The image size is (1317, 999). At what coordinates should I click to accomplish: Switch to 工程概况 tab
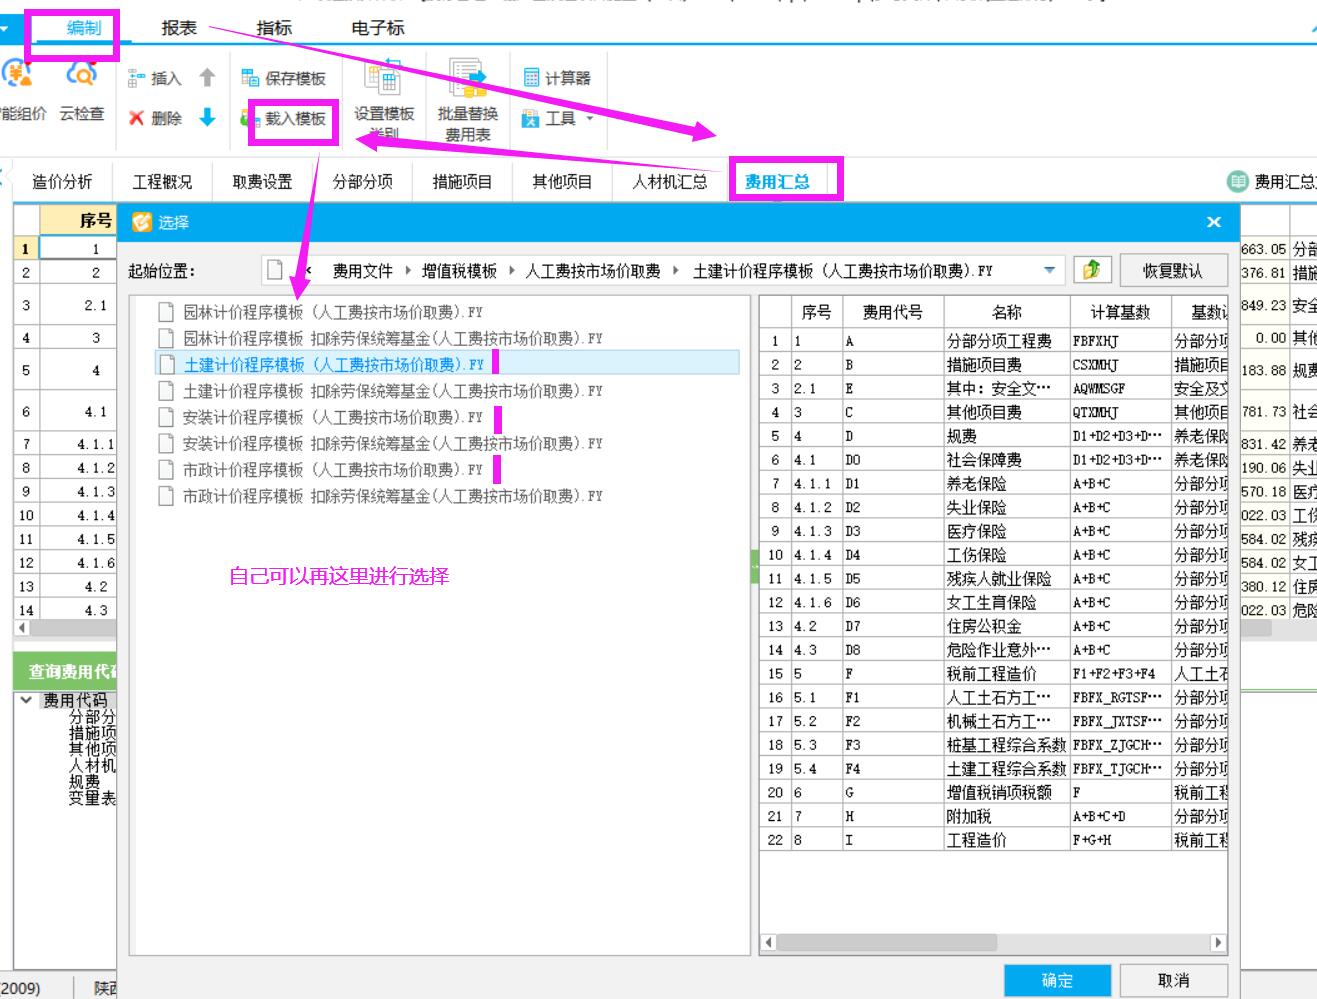click(x=162, y=181)
